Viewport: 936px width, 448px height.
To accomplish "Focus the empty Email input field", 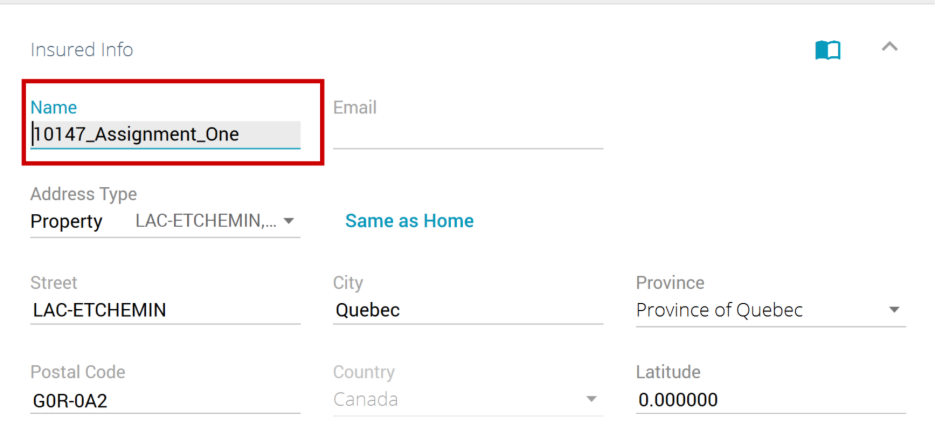I will (468, 135).
